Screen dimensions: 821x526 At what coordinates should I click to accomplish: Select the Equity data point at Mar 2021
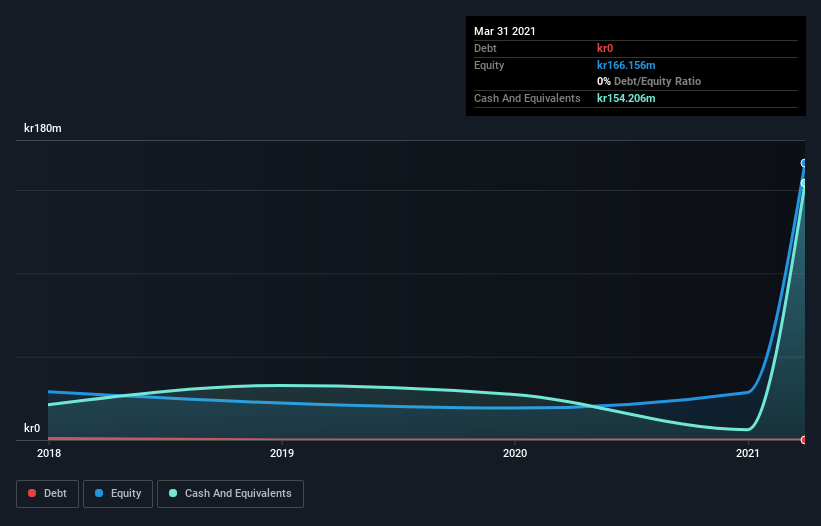[804, 163]
